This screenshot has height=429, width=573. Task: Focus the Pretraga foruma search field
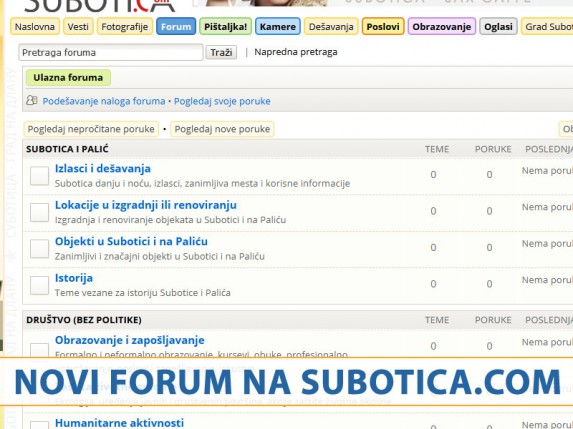[111, 52]
